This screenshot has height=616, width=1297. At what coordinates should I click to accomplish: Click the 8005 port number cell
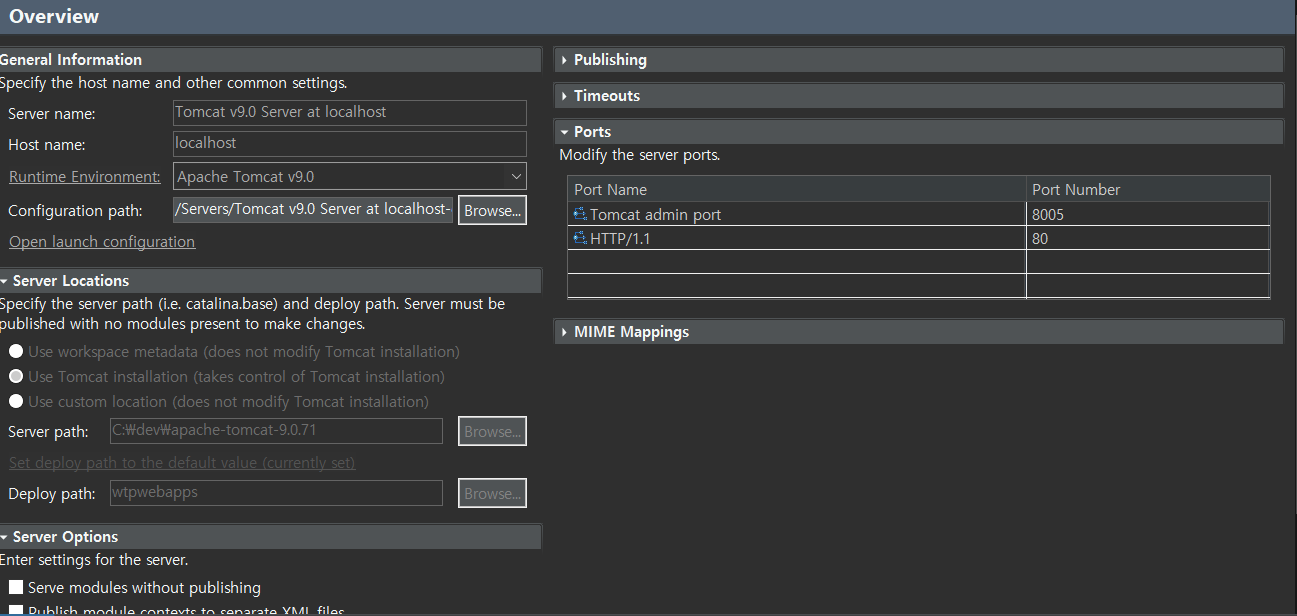coord(1148,214)
